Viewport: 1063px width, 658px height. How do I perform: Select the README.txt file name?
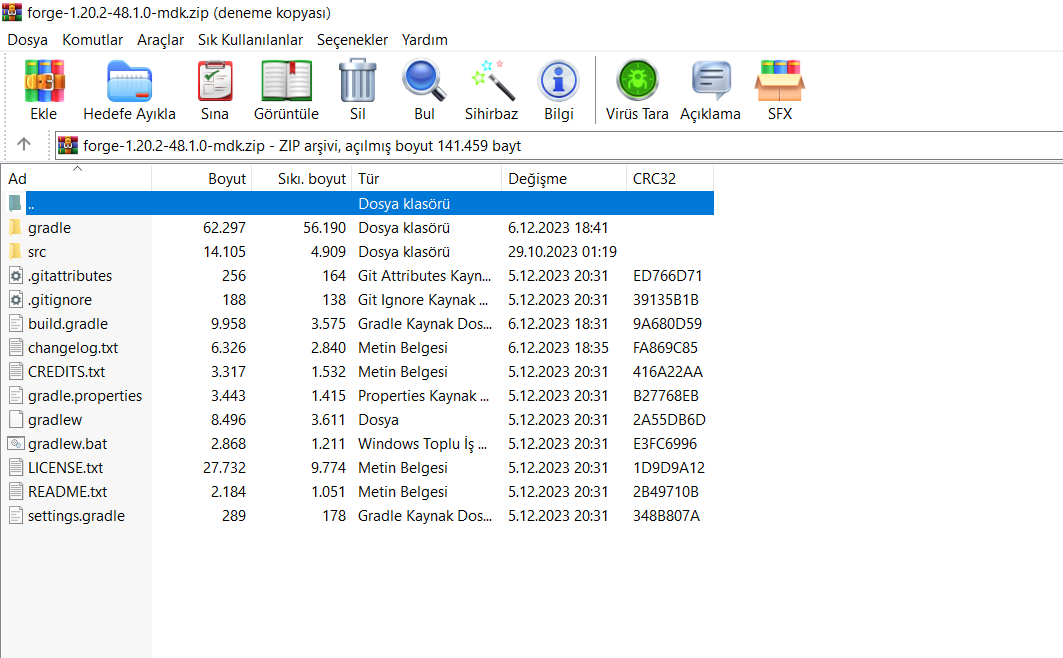67,491
